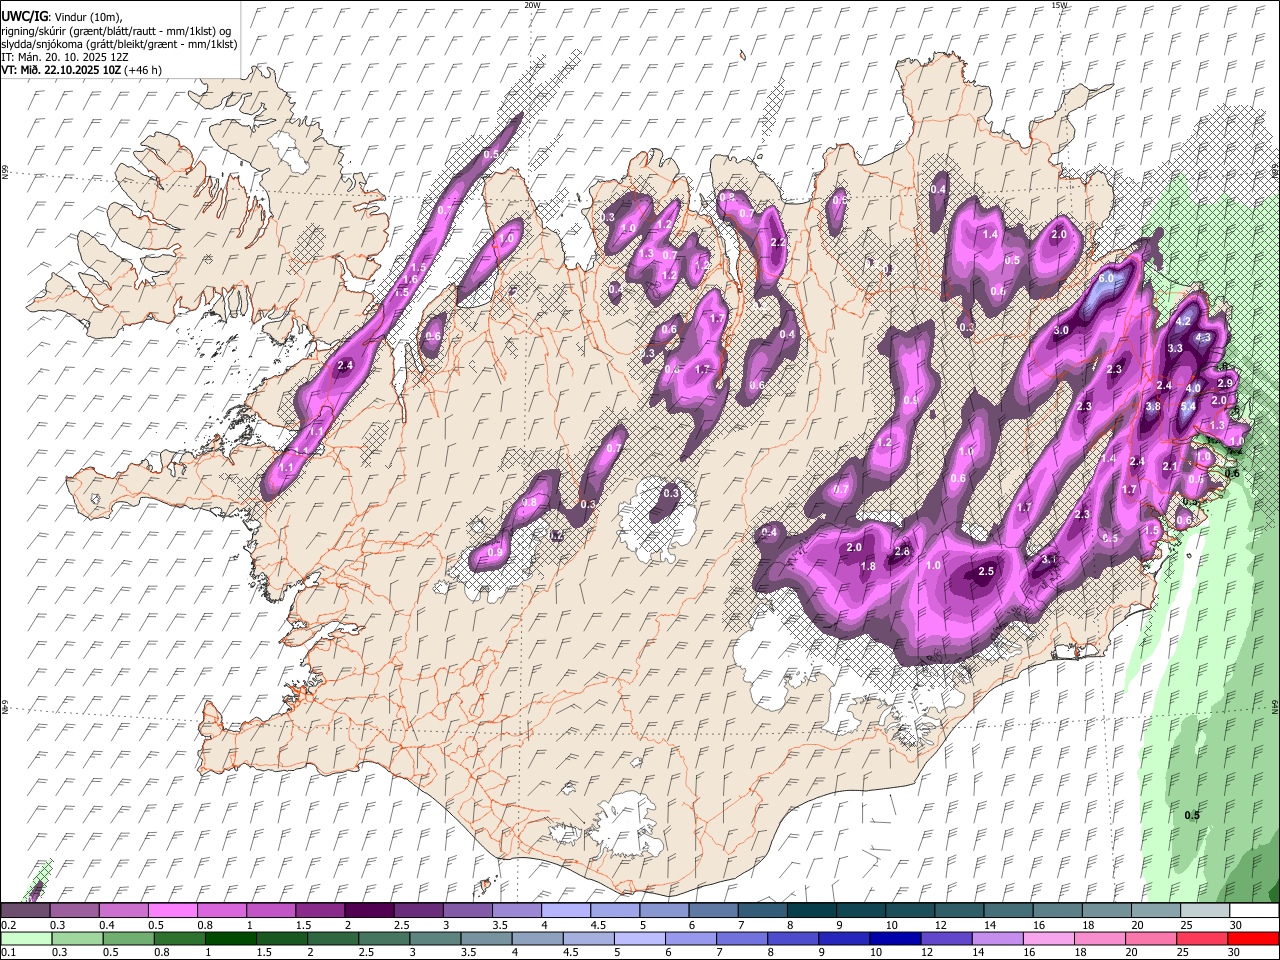Screen dimensions: 1280x960
Task: Select the 'Vindur (10m)' header text
Action: [85, 17]
